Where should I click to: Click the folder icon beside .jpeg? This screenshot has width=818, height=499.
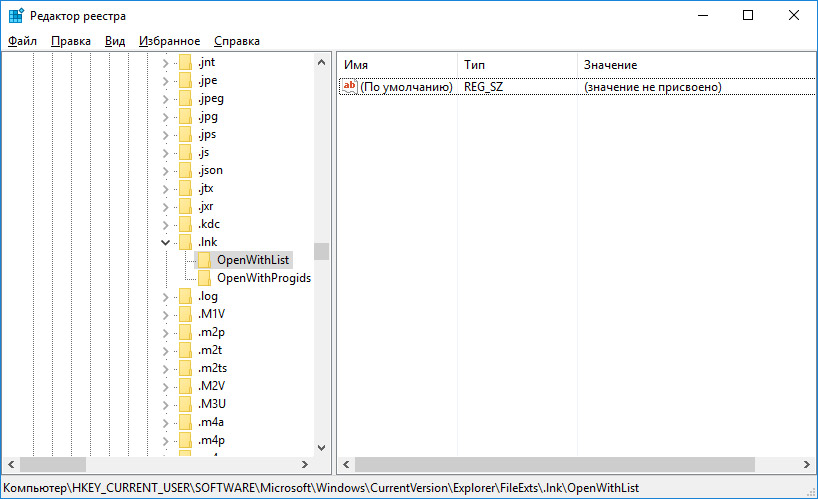184,98
